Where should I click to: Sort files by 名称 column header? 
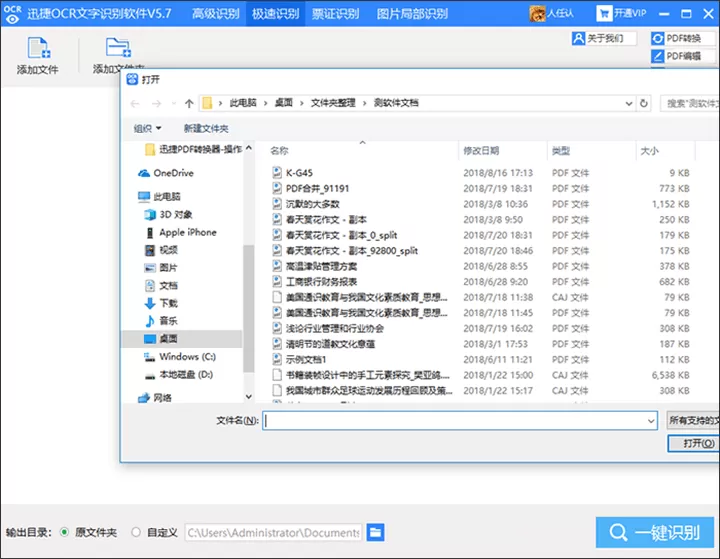pos(279,151)
